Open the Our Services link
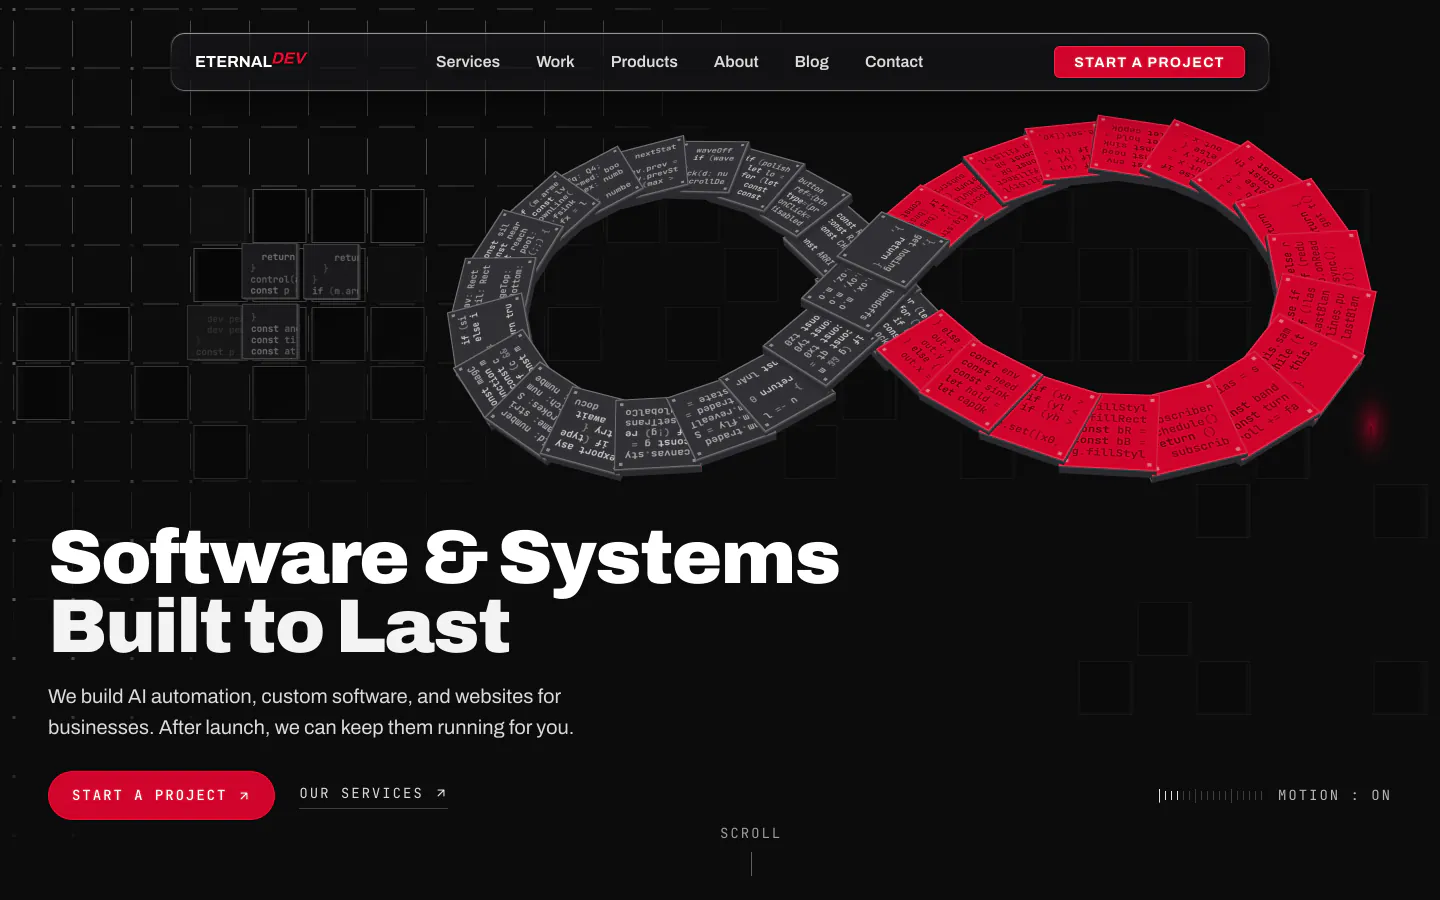This screenshot has width=1440, height=900. pos(373,793)
